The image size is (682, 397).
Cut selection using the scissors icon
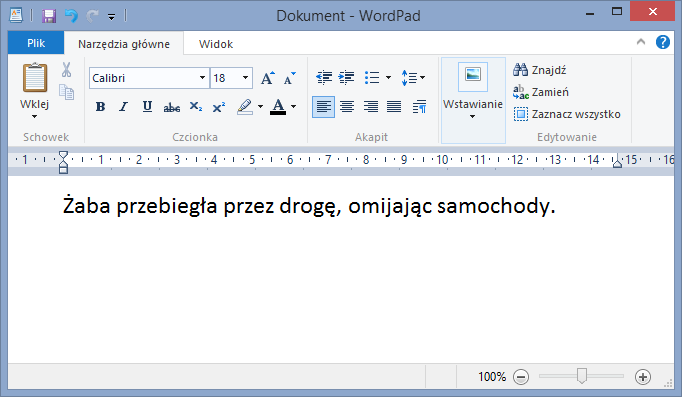66,70
